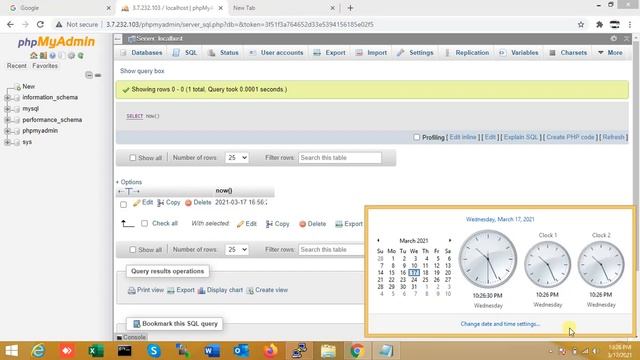Open the Import tab
The width and height of the screenshot is (640, 360).
[371, 53]
